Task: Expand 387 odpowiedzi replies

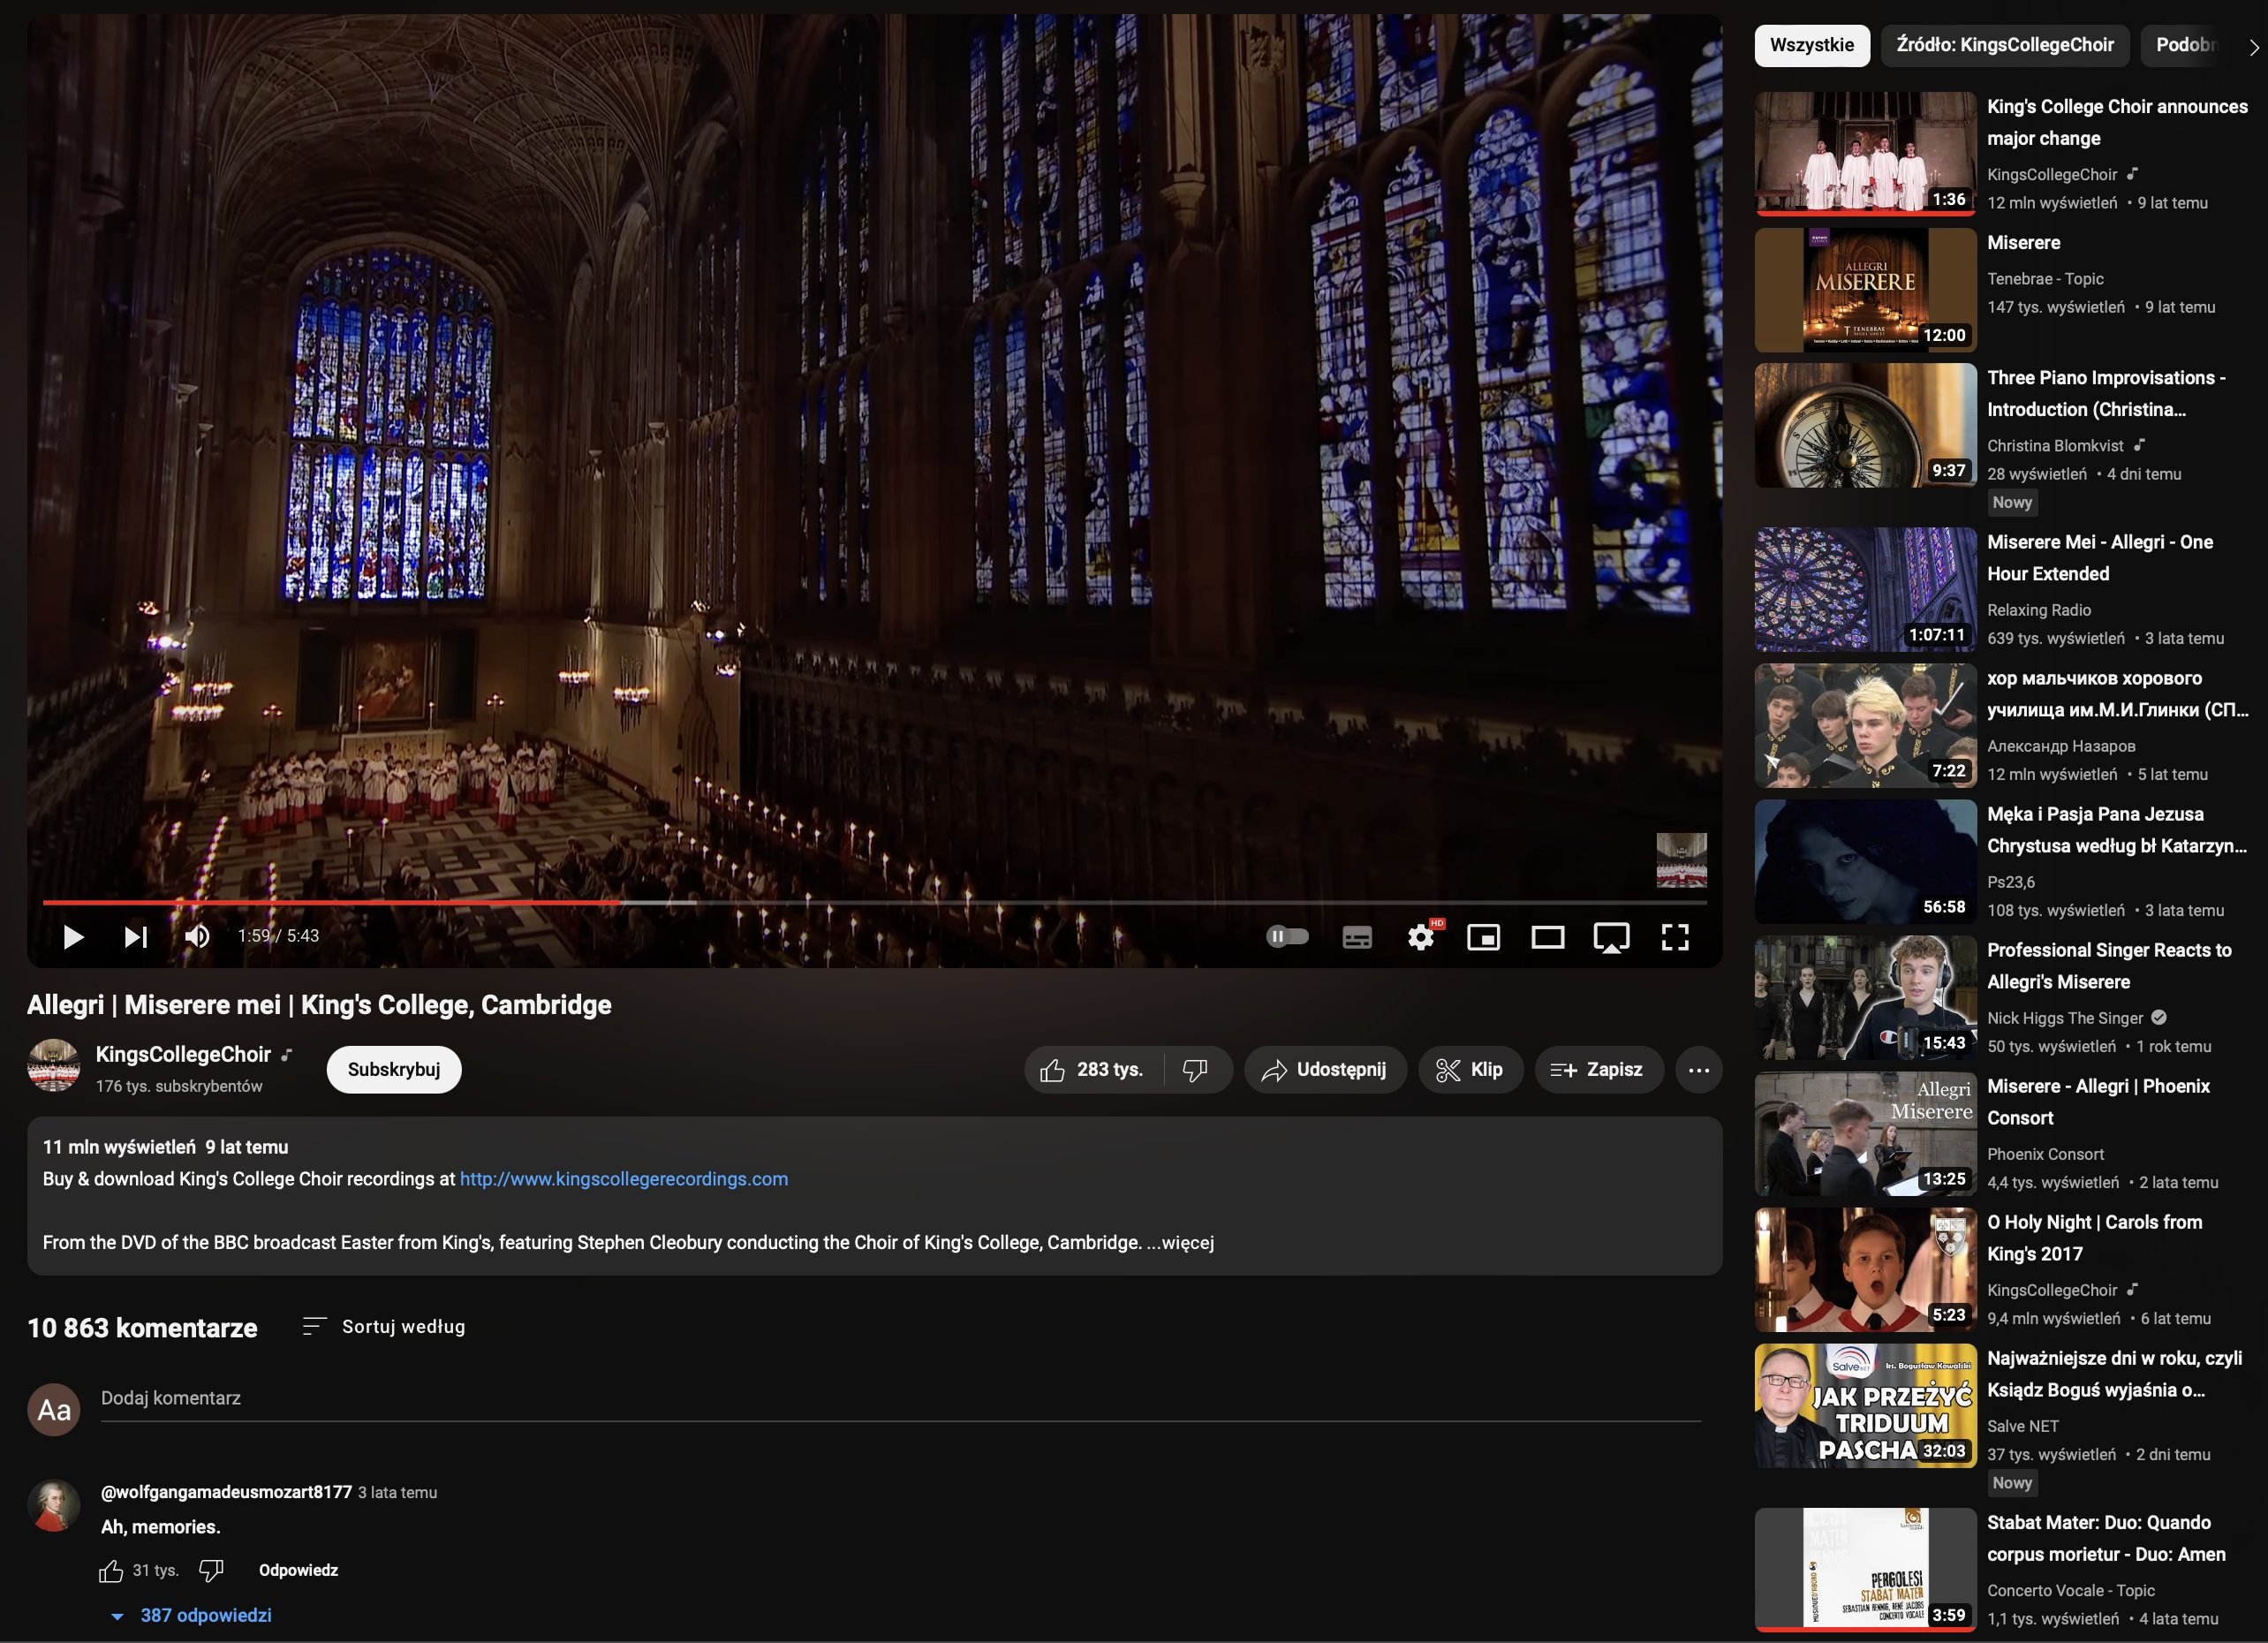Action: pyautogui.click(x=191, y=1615)
